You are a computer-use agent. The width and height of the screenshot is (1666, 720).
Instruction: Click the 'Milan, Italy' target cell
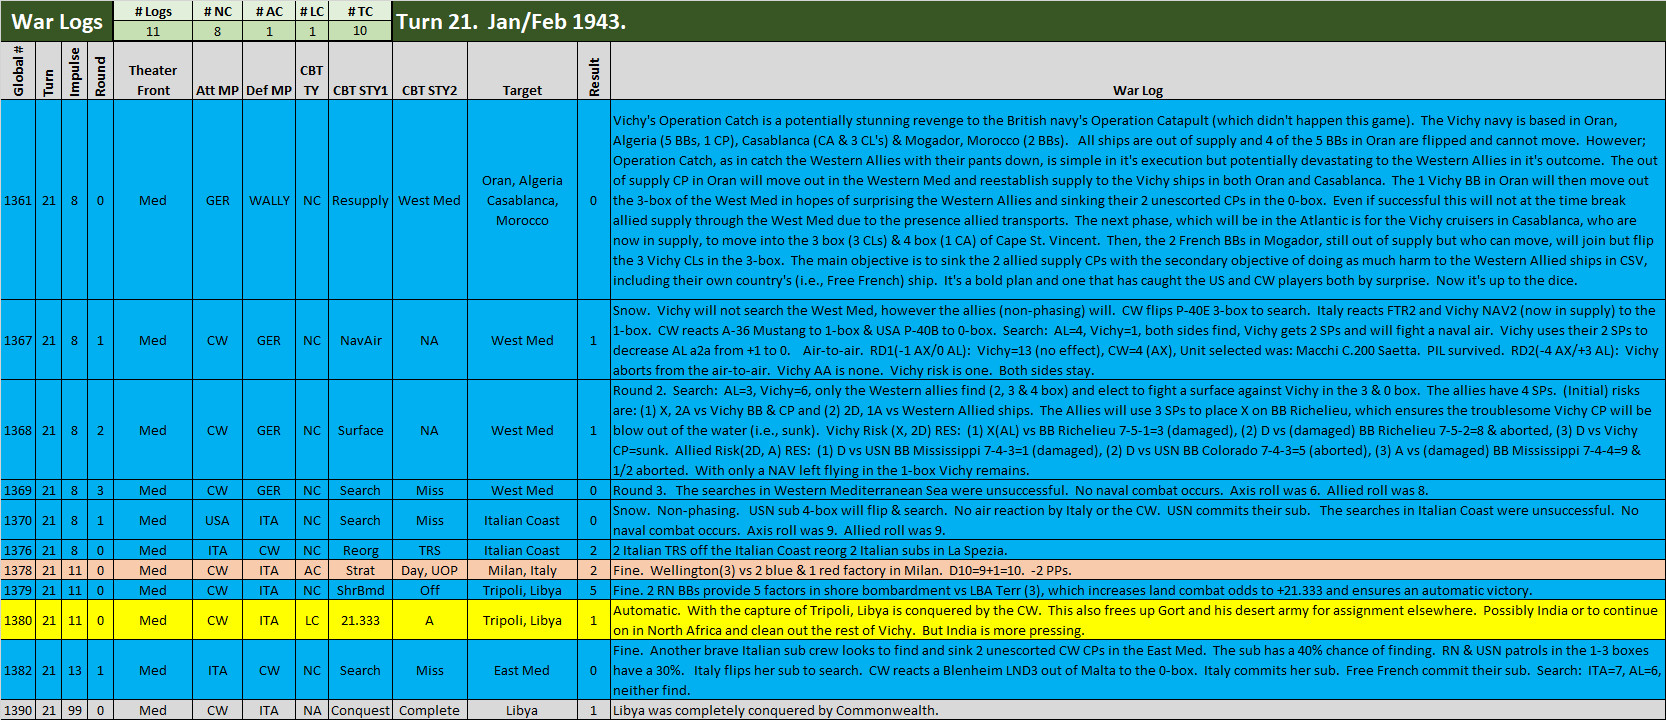522,570
